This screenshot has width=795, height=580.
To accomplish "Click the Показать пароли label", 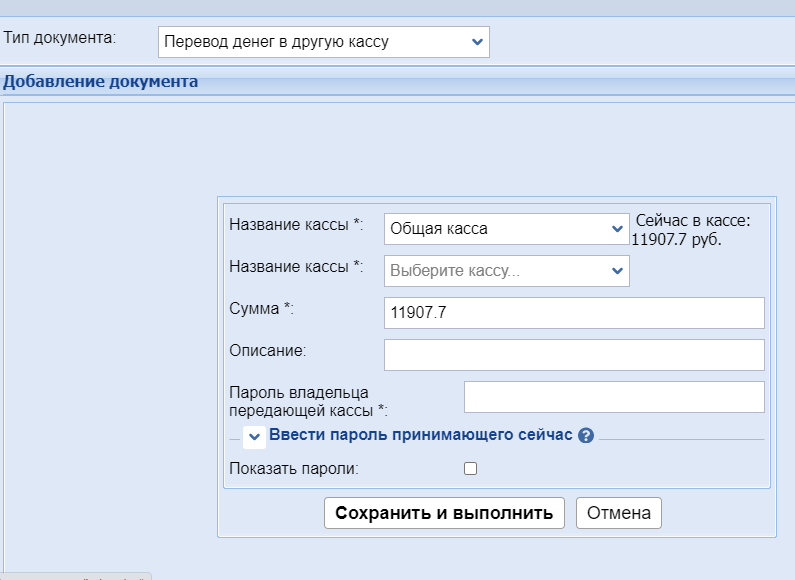I will [x=293, y=468].
